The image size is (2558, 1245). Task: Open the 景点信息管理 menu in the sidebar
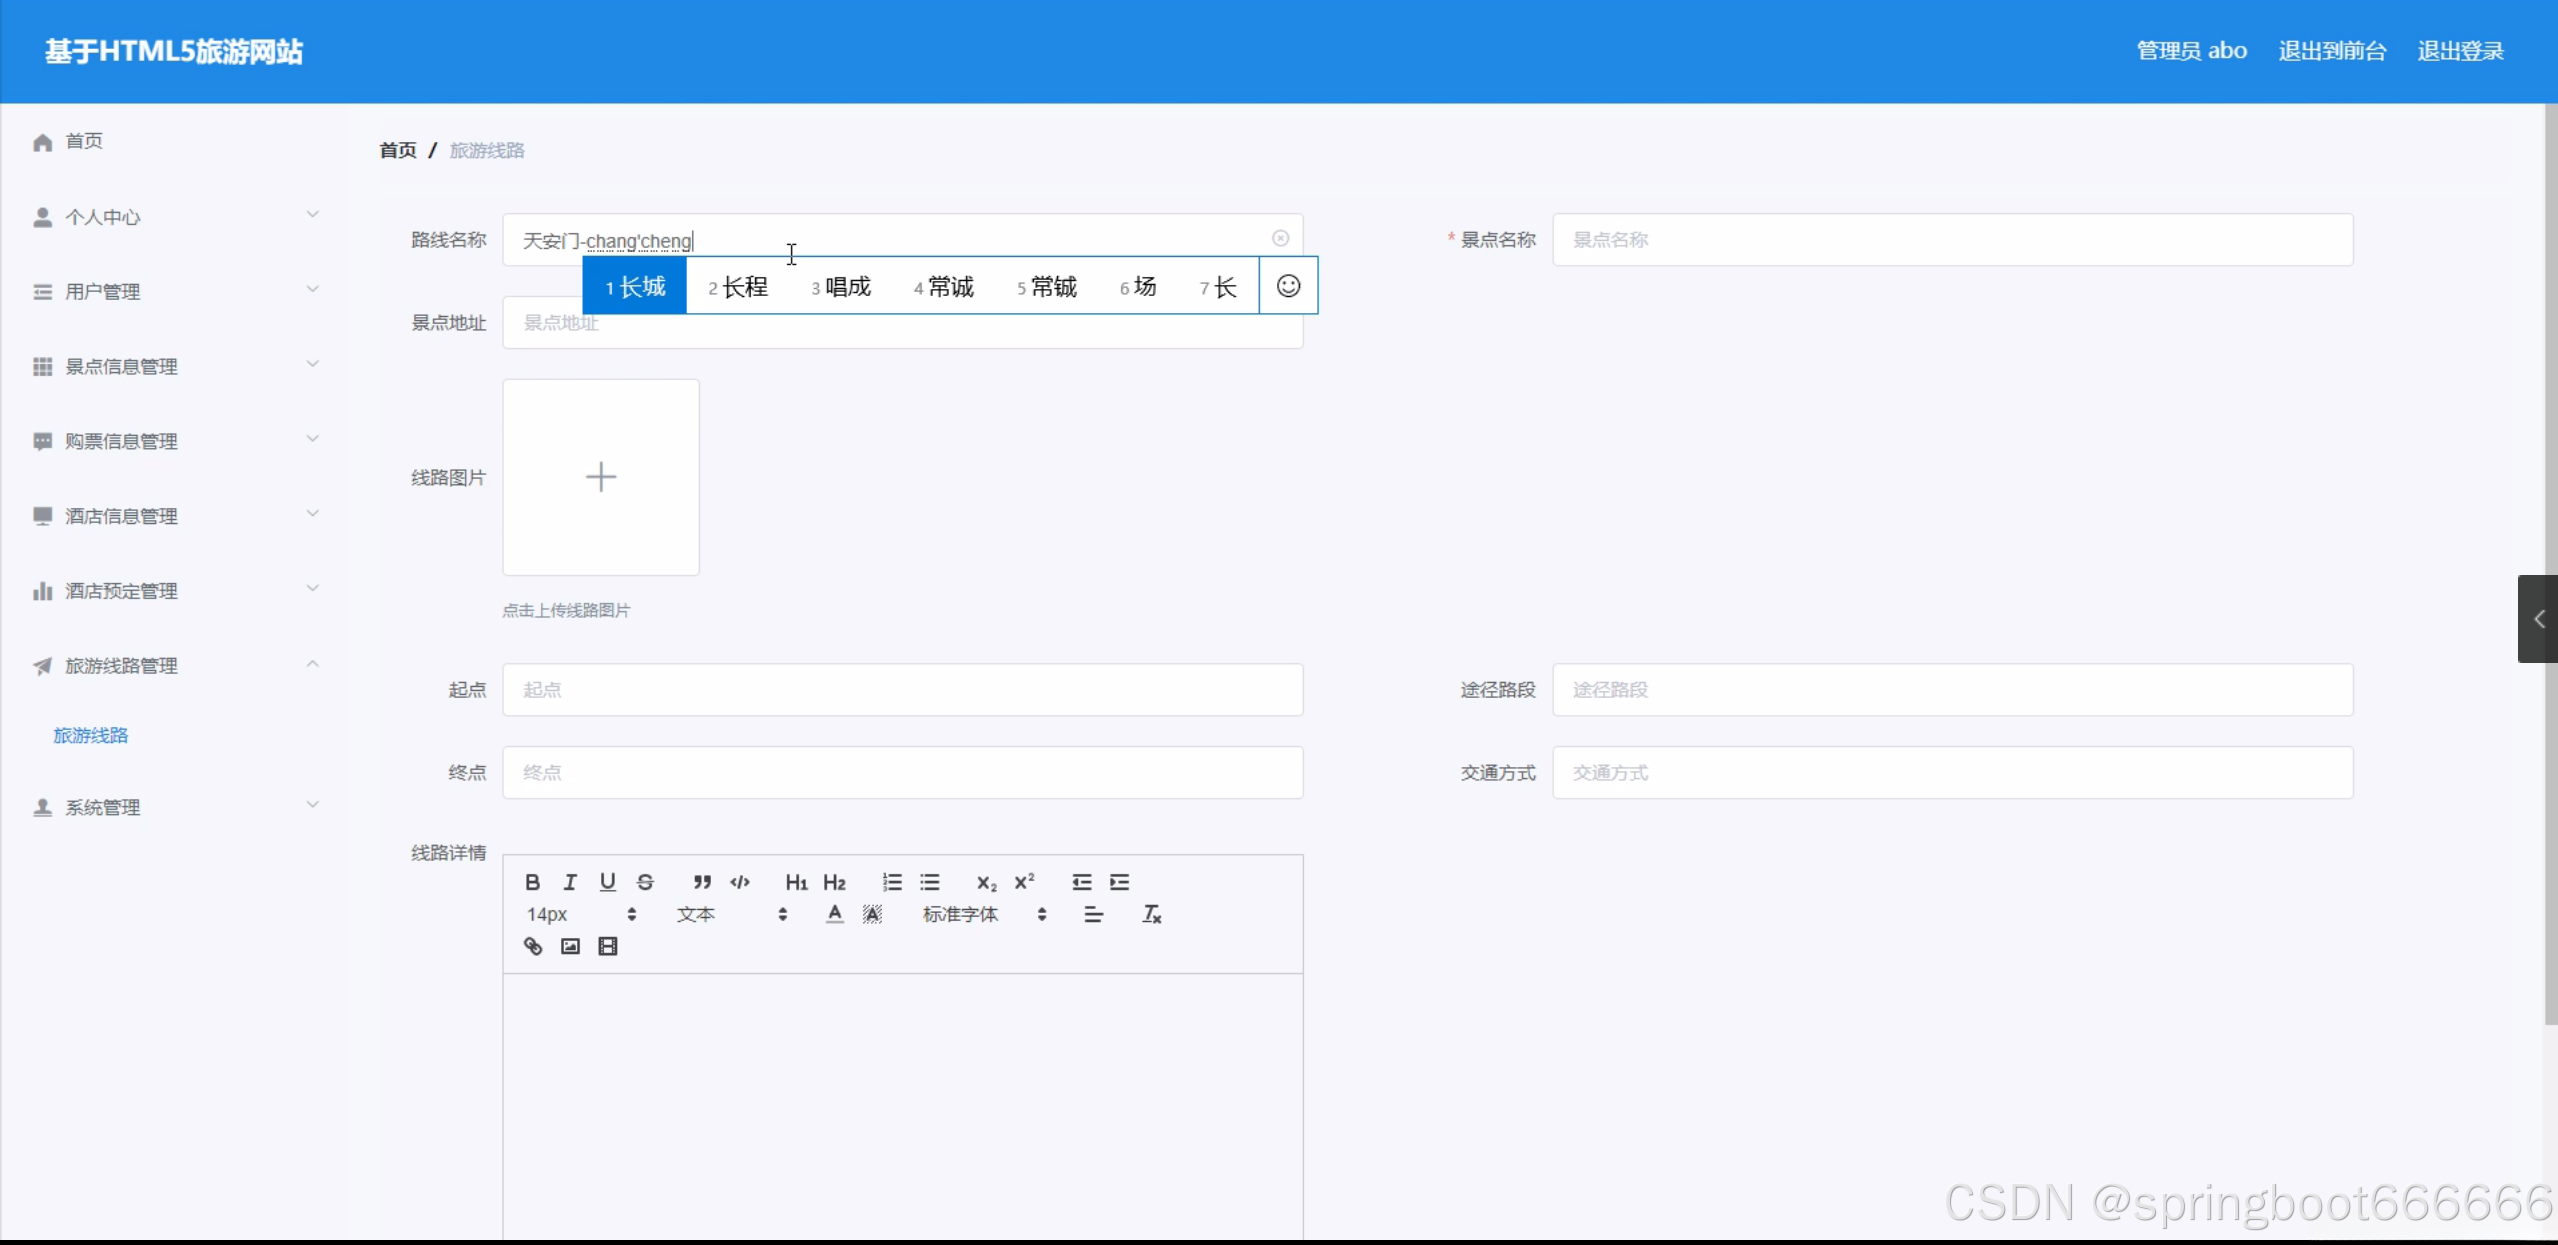(x=120, y=366)
